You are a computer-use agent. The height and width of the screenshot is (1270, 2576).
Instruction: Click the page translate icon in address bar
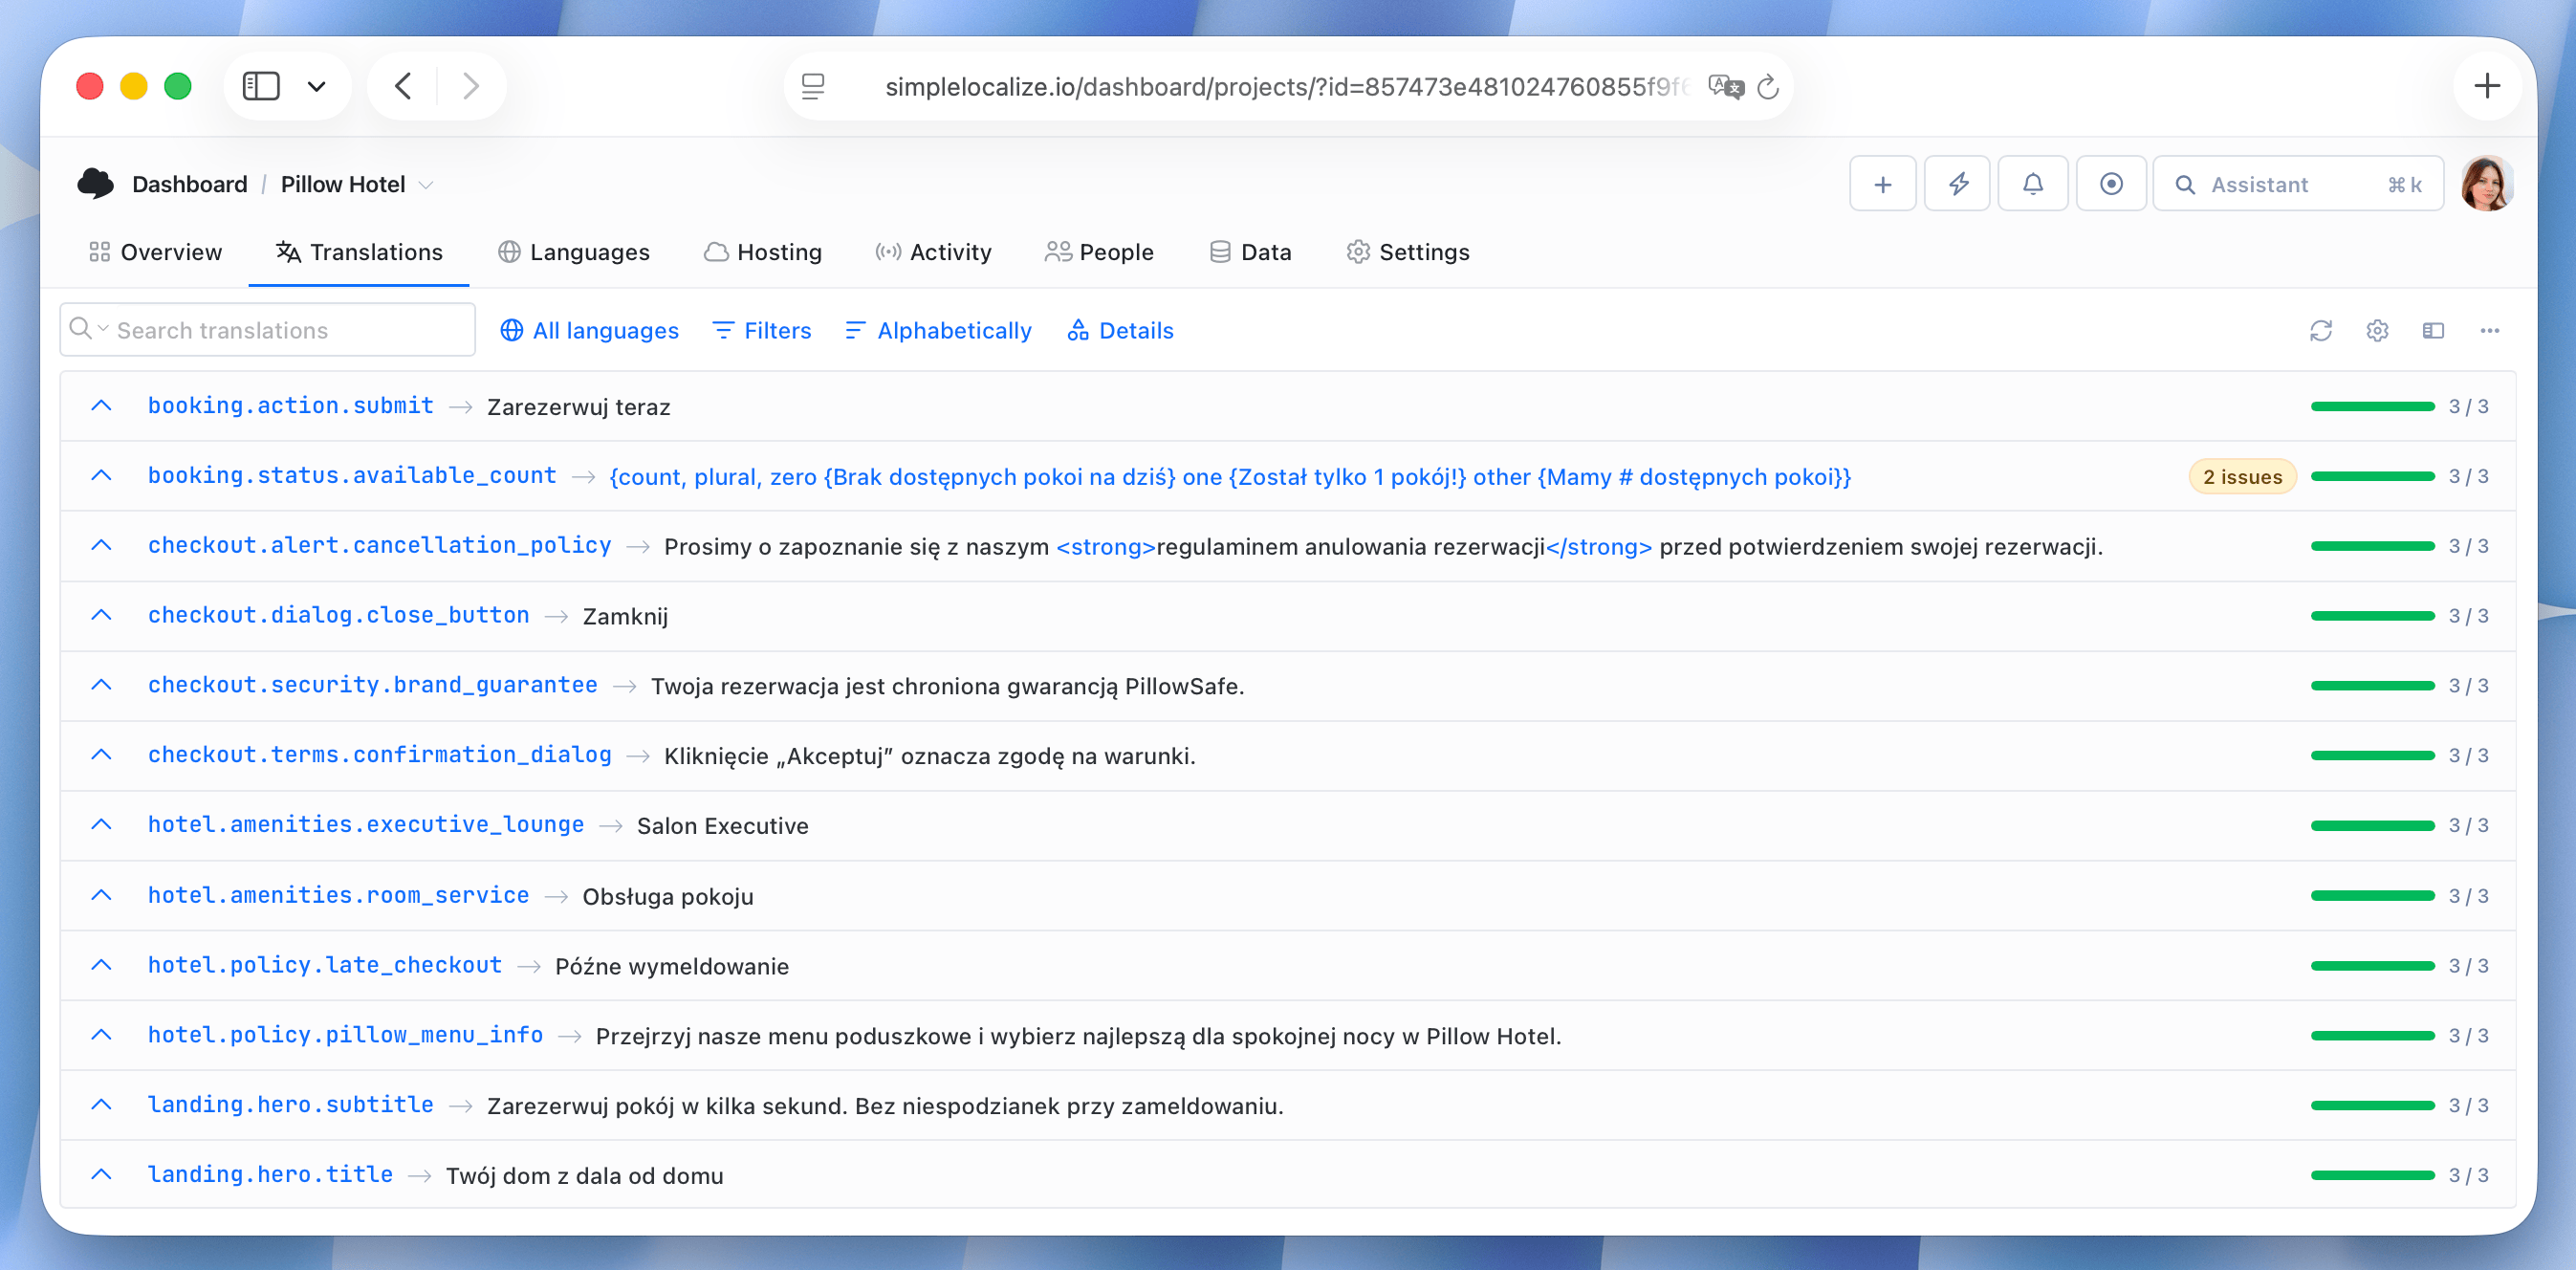pyautogui.click(x=1725, y=87)
